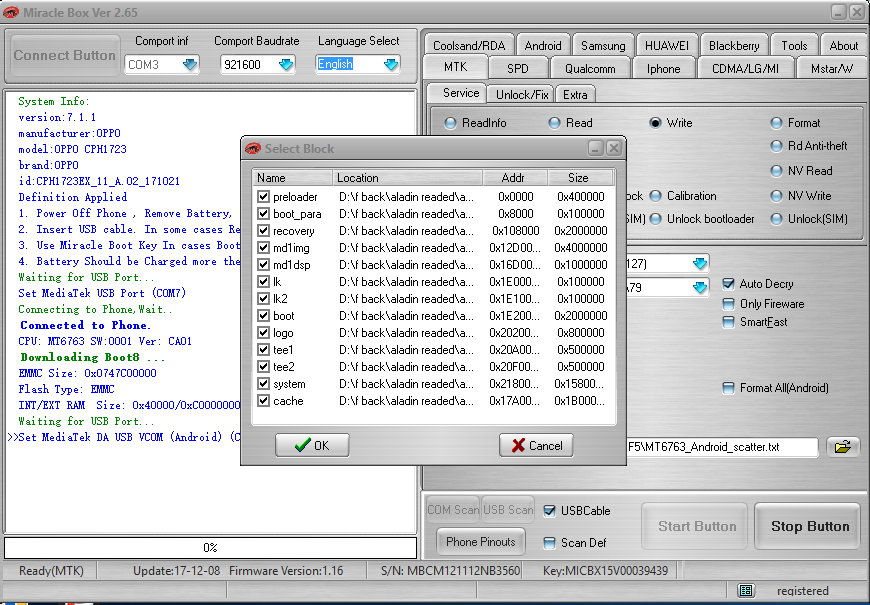Image resolution: width=870 pixels, height=605 pixels.
Task: Open the About tab
Action: [843, 46]
